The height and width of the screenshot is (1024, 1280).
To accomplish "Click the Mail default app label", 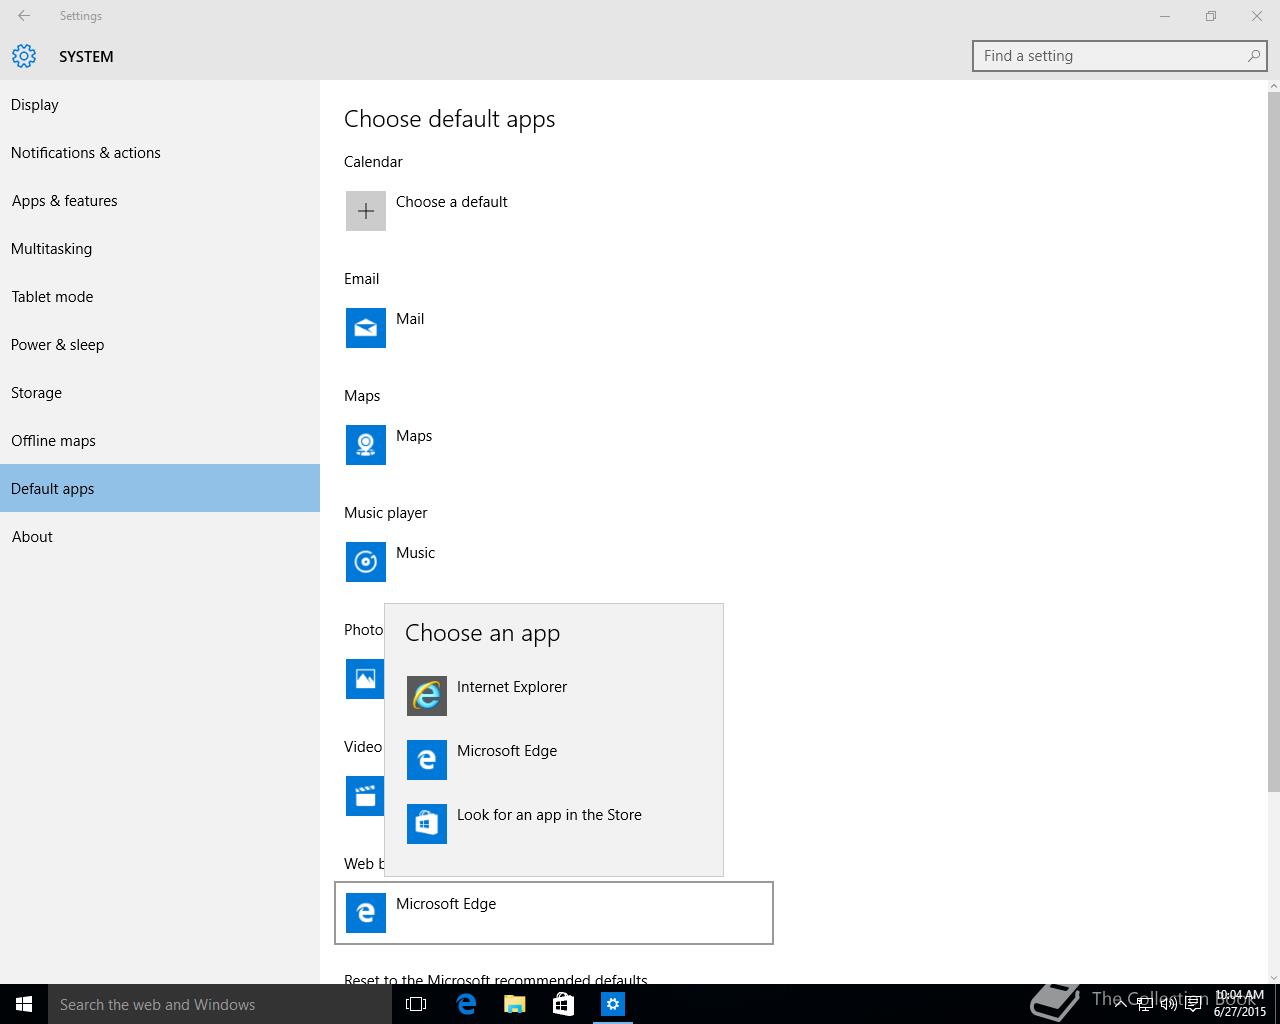I will [410, 318].
